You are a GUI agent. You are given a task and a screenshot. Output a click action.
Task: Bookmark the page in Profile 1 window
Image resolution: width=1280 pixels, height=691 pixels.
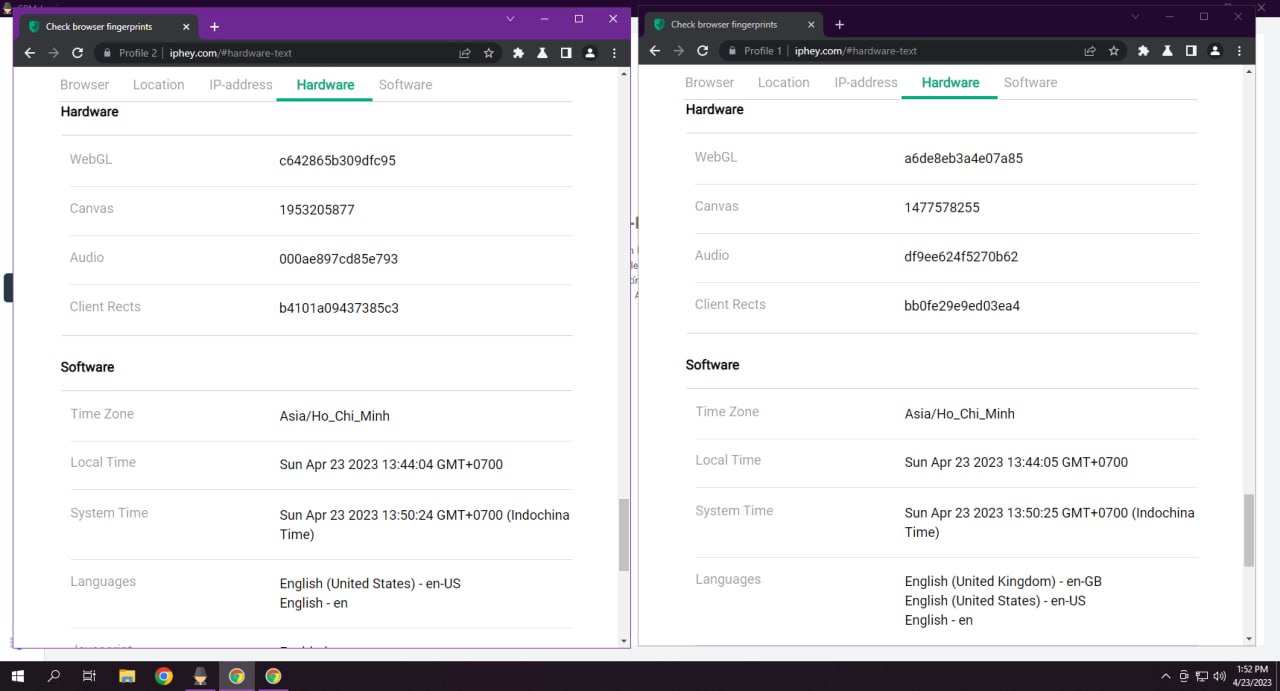click(1113, 51)
